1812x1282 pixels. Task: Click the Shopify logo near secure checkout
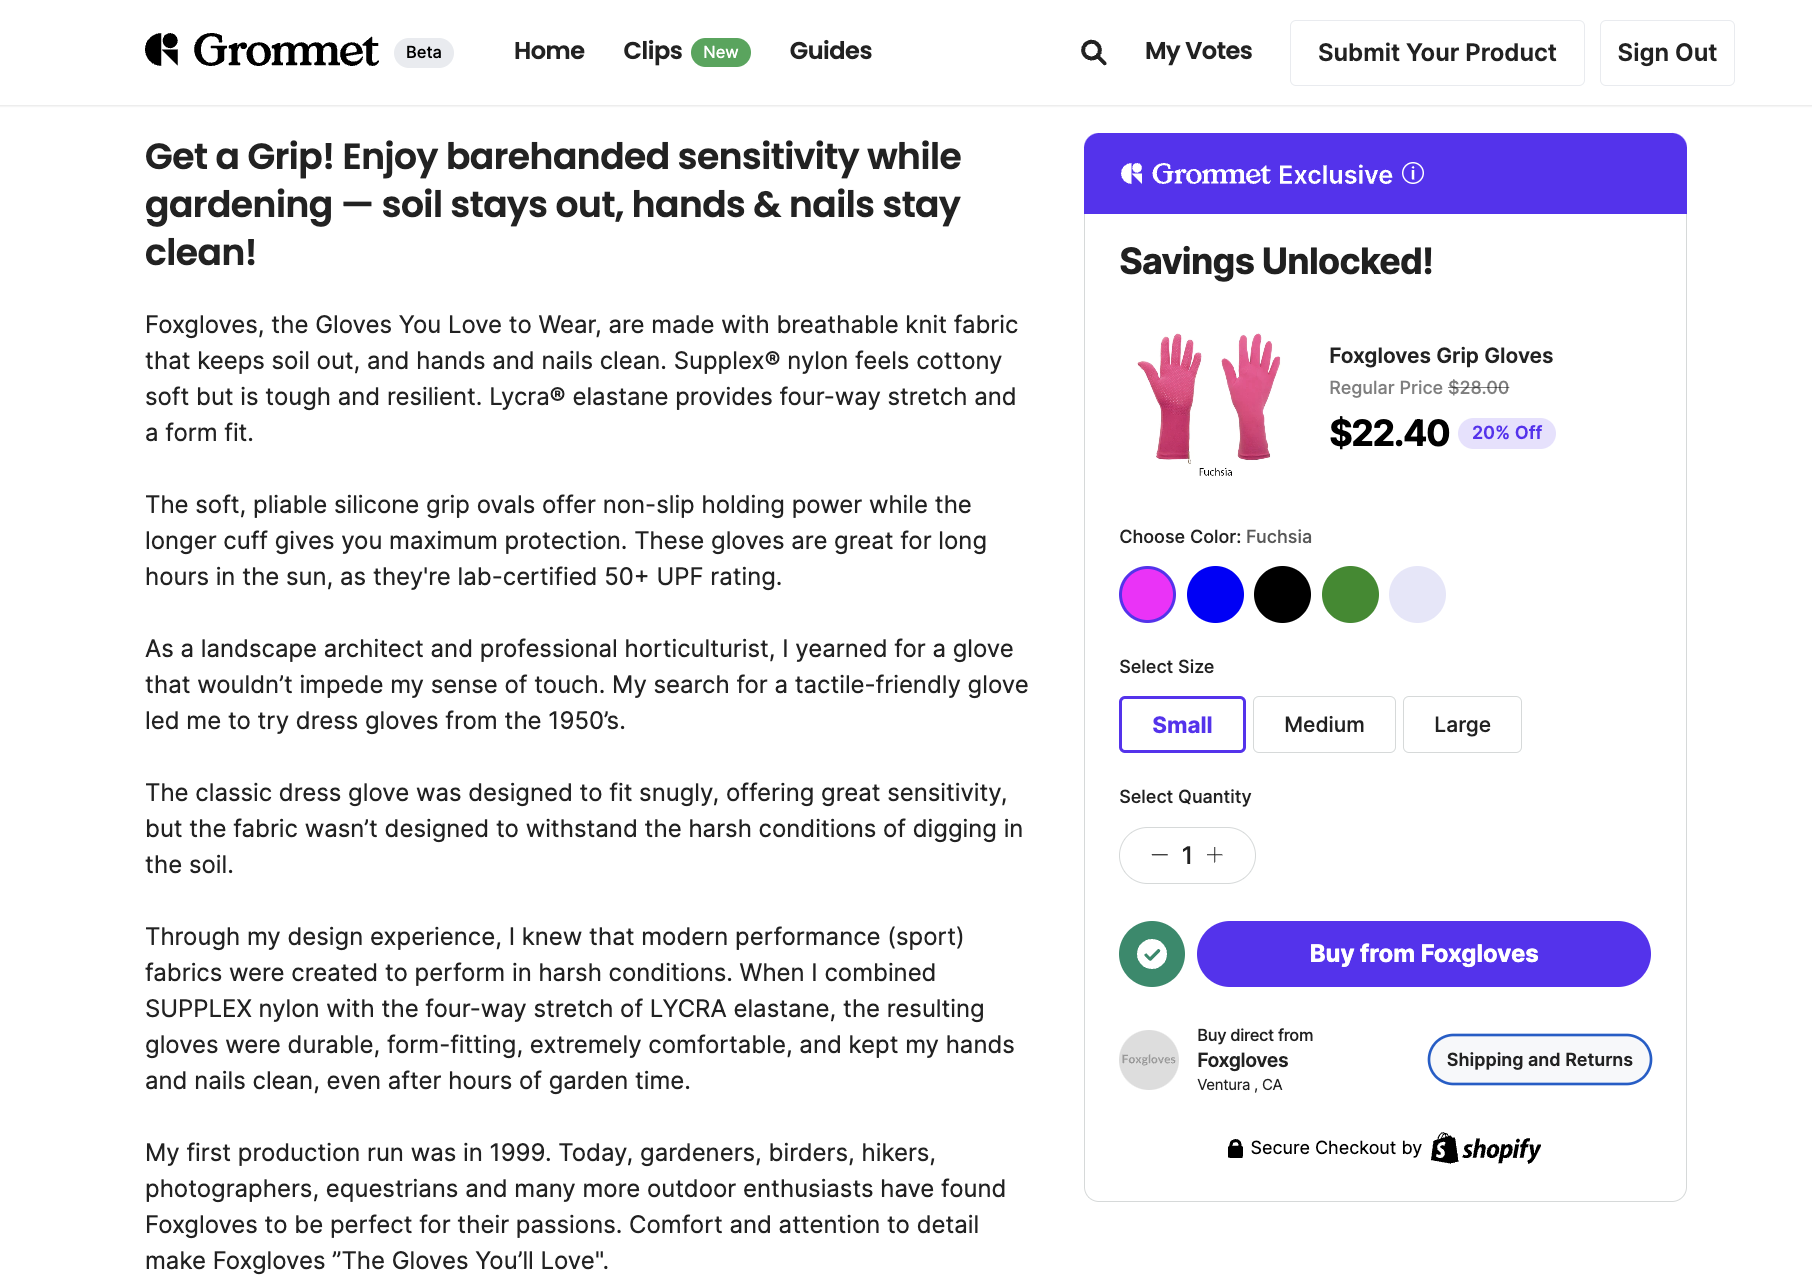click(x=1486, y=1148)
